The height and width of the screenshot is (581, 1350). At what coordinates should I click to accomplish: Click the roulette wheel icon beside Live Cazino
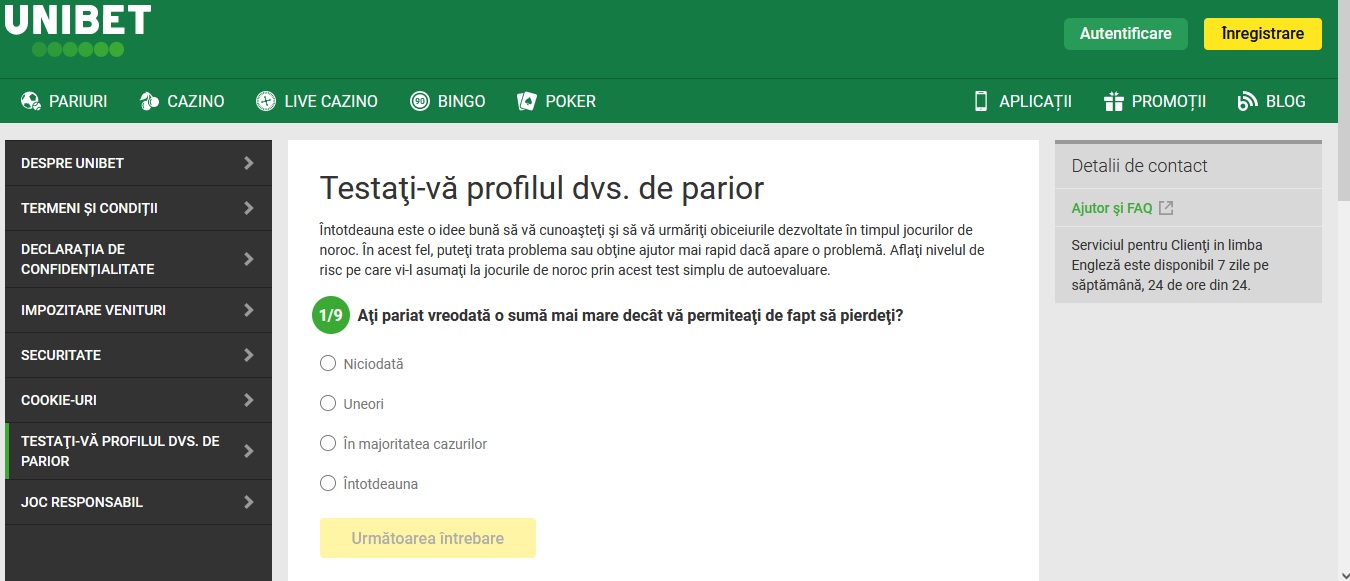[x=266, y=101]
